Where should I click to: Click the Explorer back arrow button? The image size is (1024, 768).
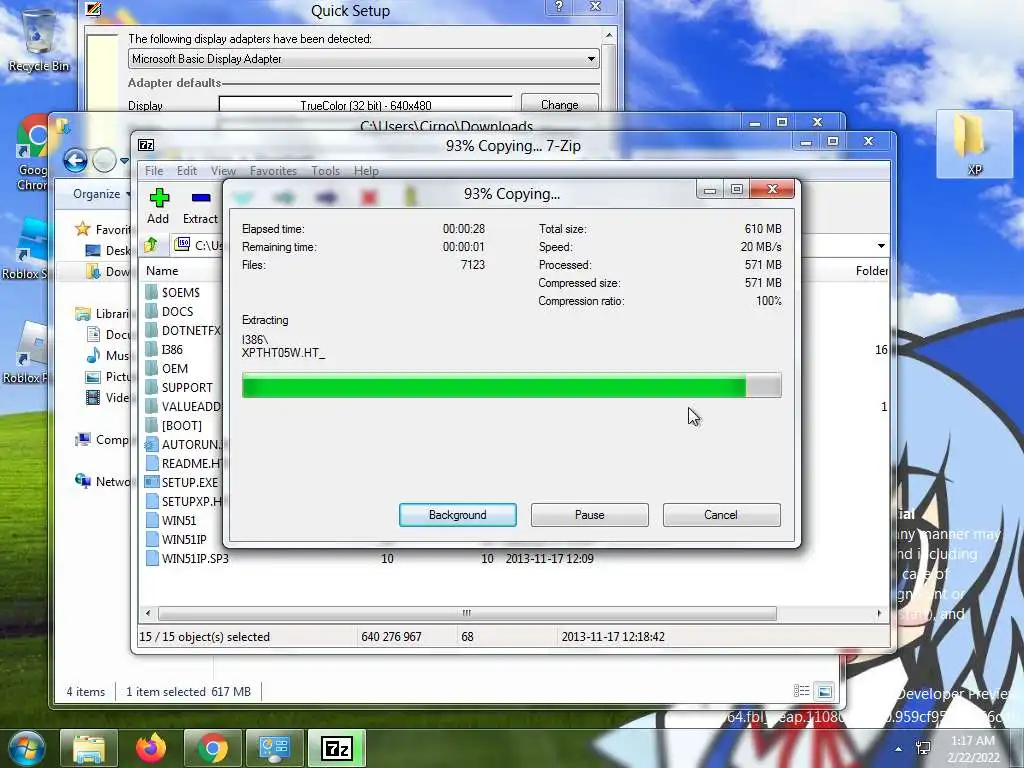[x=75, y=160]
